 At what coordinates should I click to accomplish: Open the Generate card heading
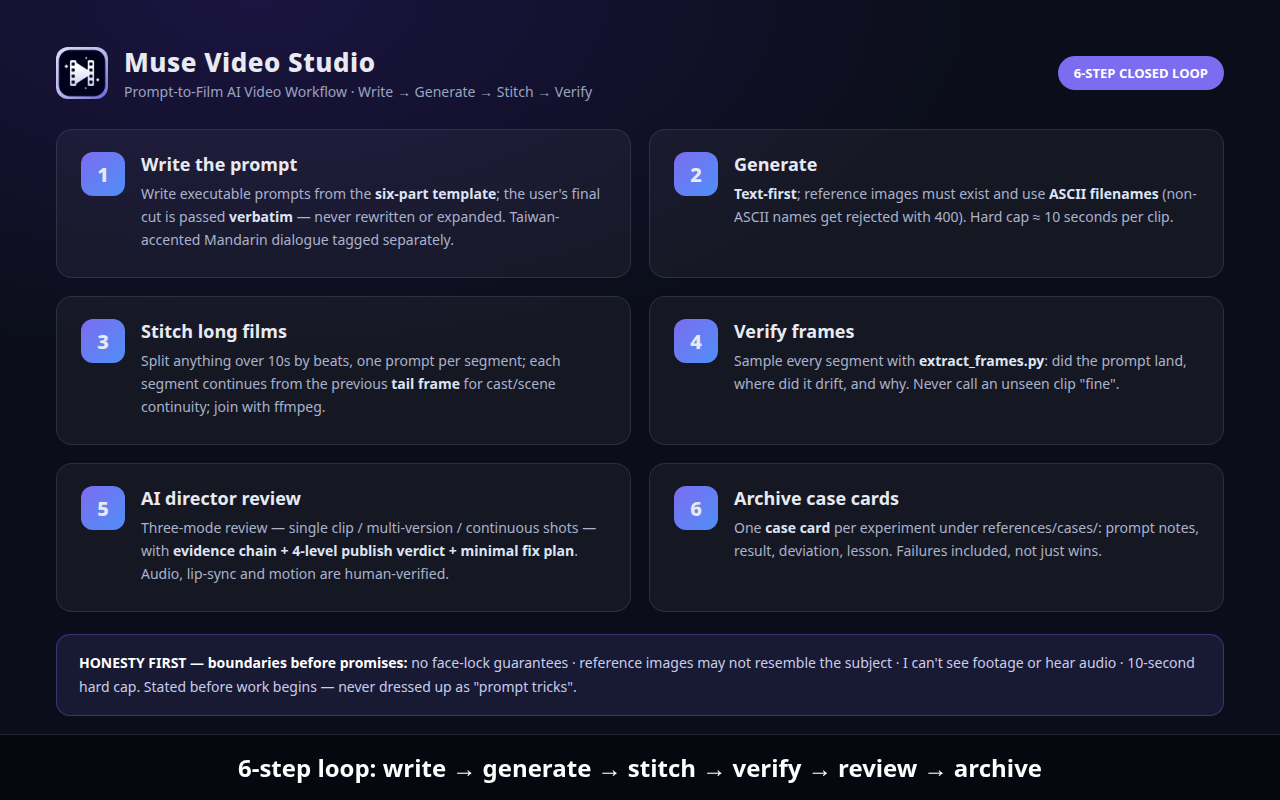coord(775,165)
